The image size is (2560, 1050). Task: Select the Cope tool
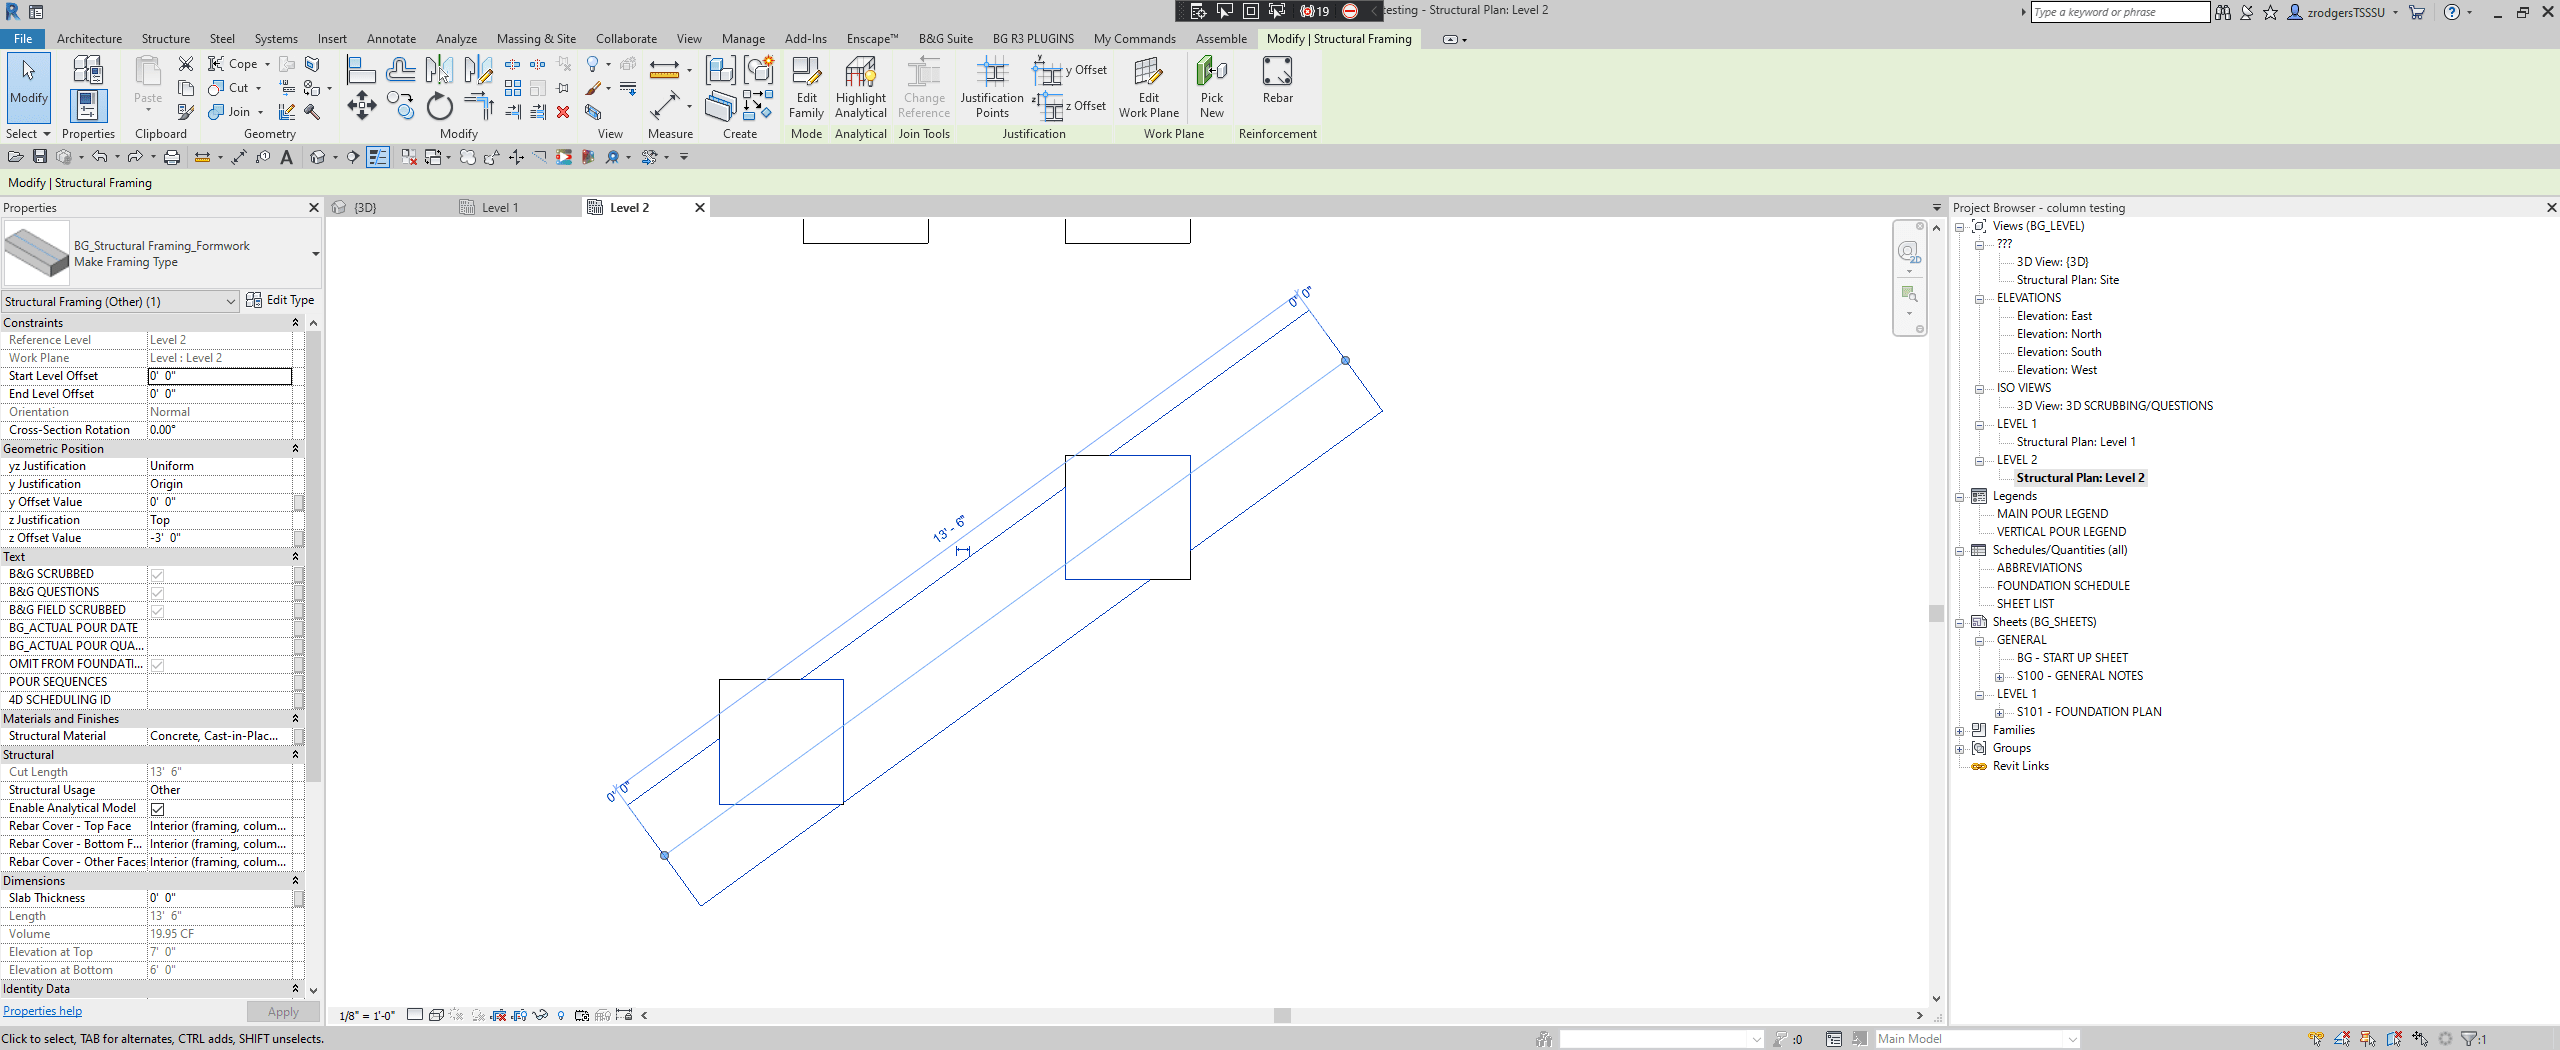pos(237,63)
